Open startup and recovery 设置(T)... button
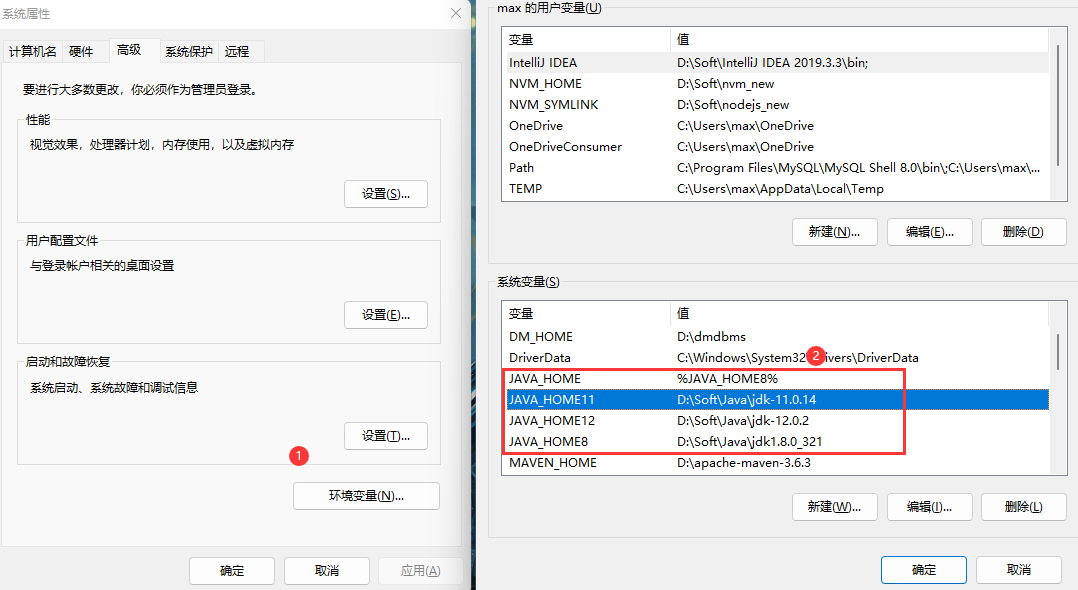Image resolution: width=1078 pixels, height=590 pixels. tap(386, 436)
